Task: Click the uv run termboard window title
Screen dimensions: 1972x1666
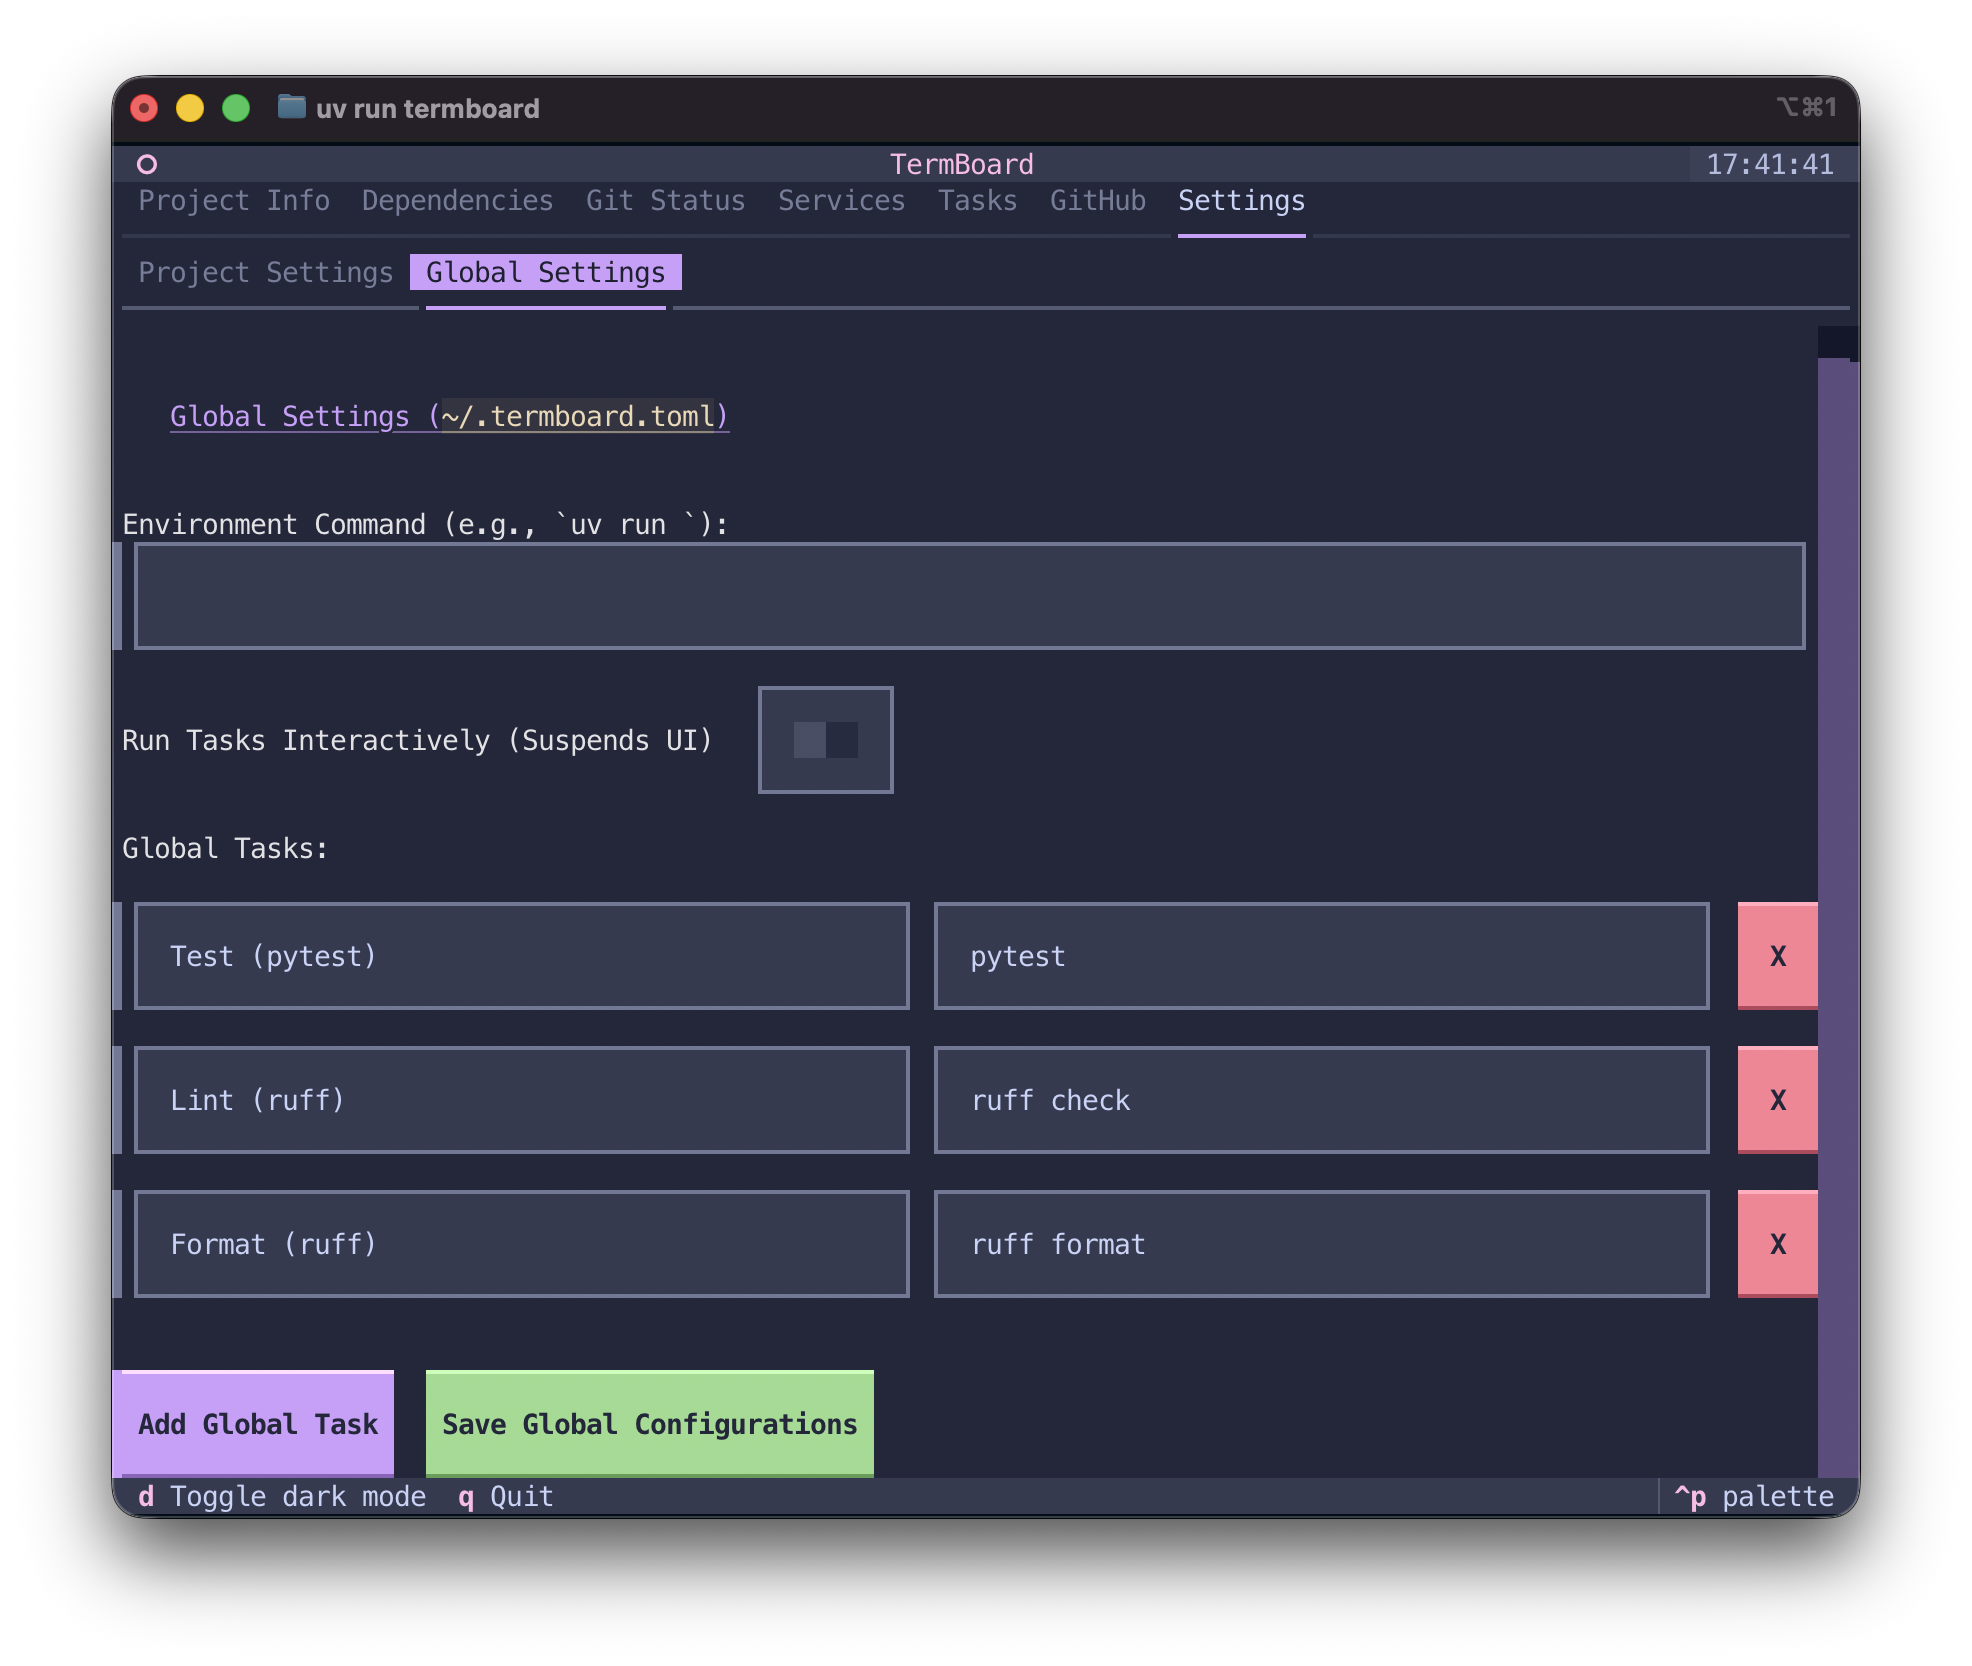Action: [x=427, y=108]
